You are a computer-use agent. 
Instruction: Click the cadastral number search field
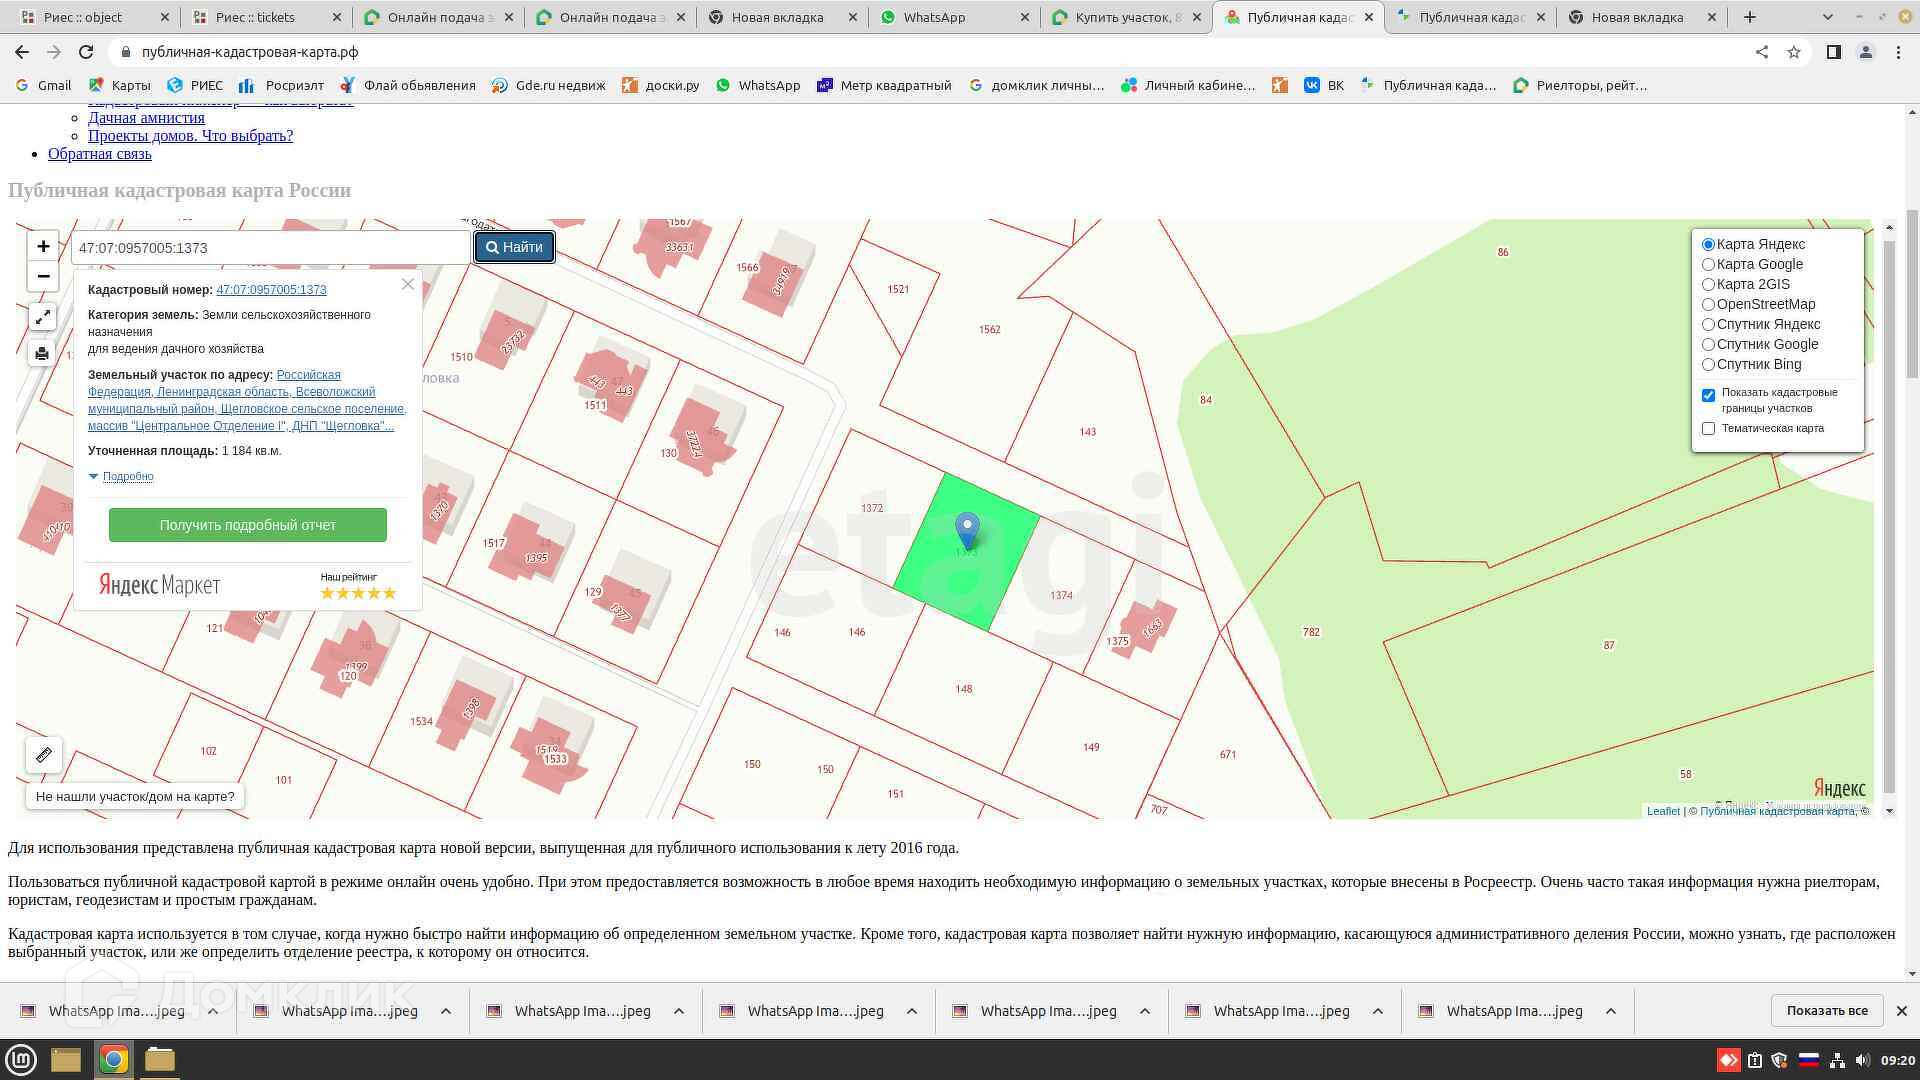pos(270,248)
